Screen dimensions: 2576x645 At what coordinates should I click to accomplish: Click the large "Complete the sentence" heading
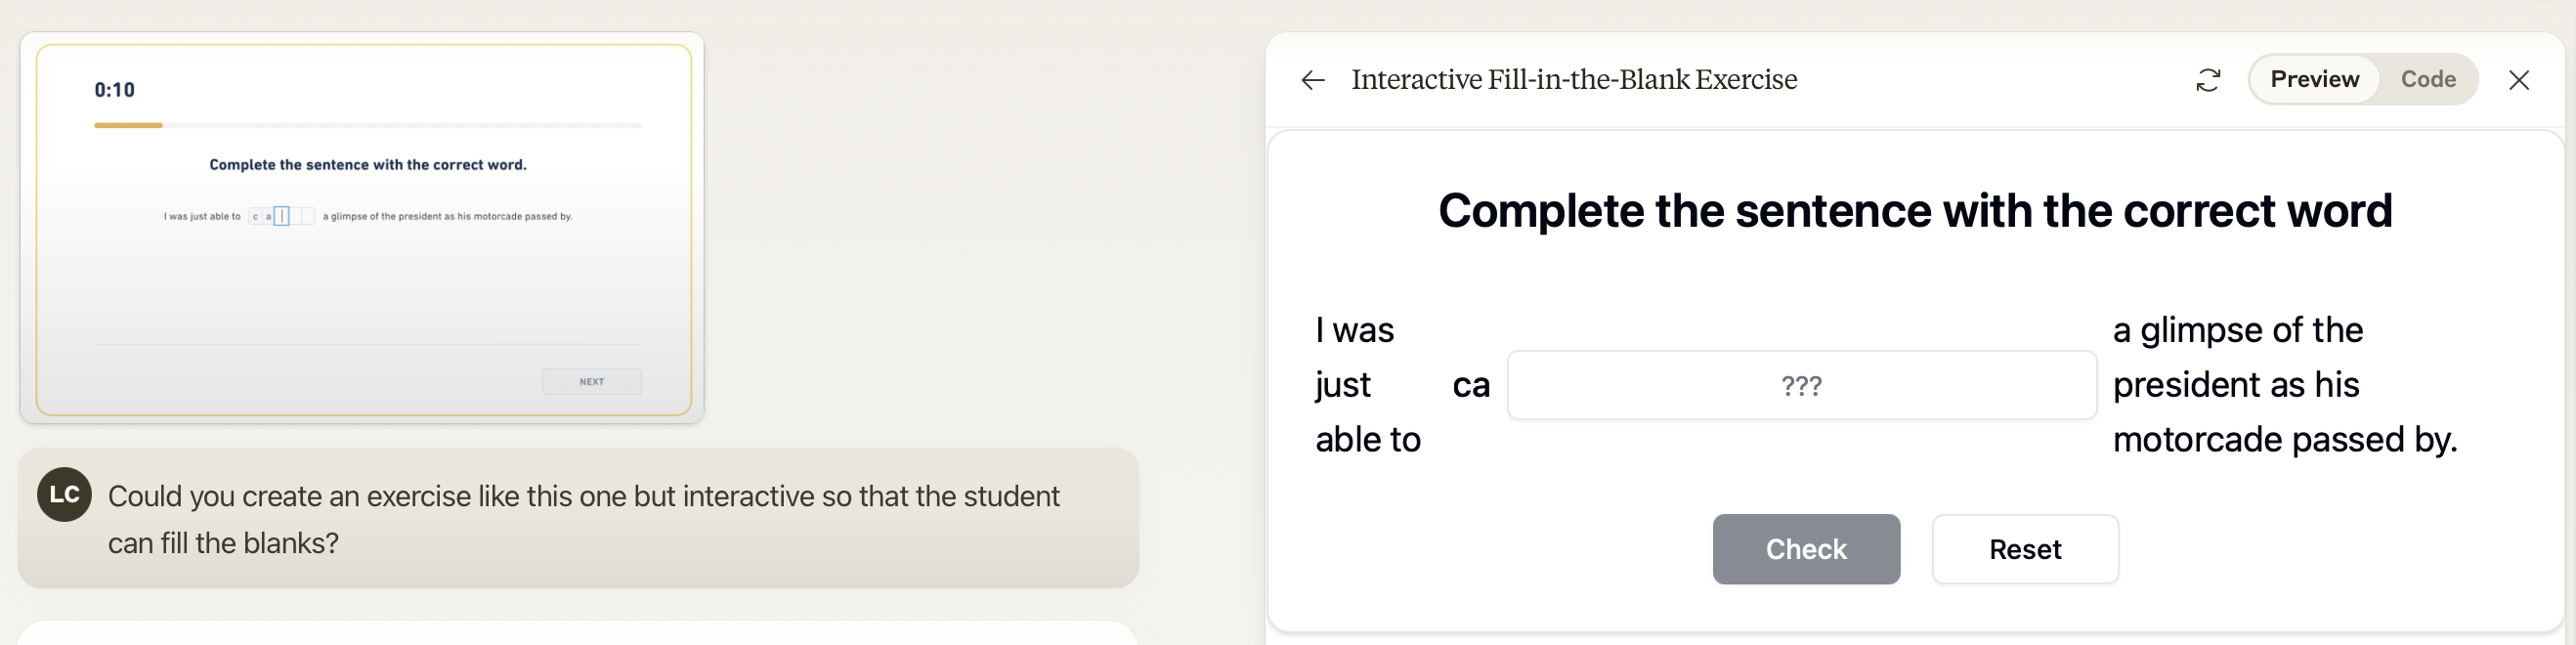click(x=1915, y=211)
